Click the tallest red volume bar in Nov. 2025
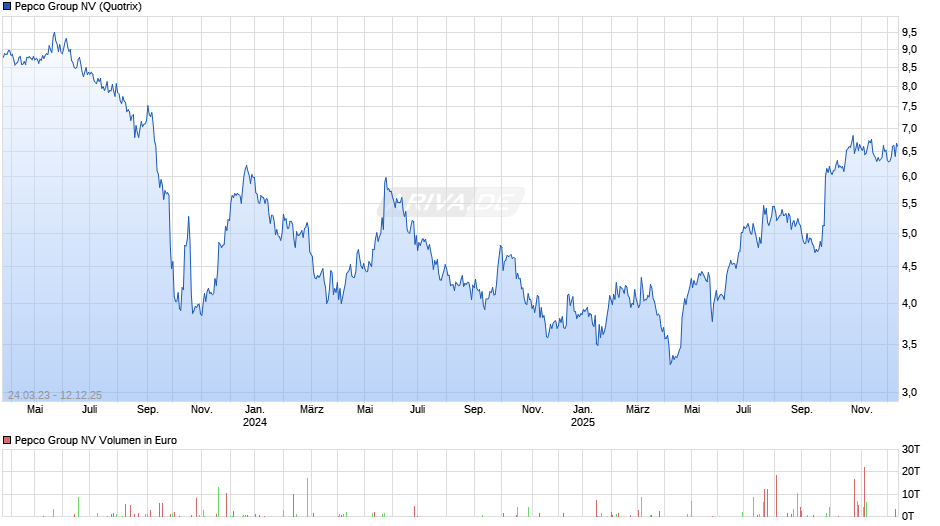 pos(864,492)
